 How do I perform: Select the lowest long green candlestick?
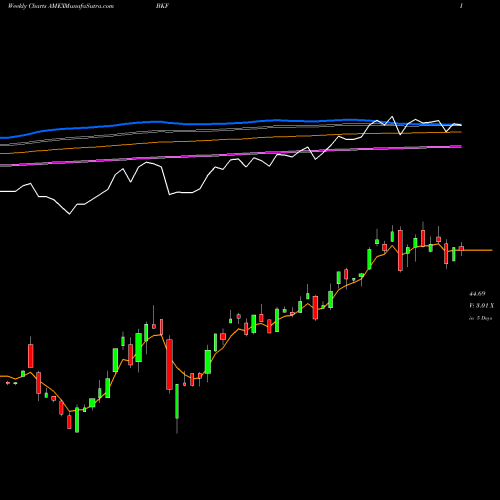pyautogui.click(x=77, y=420)
